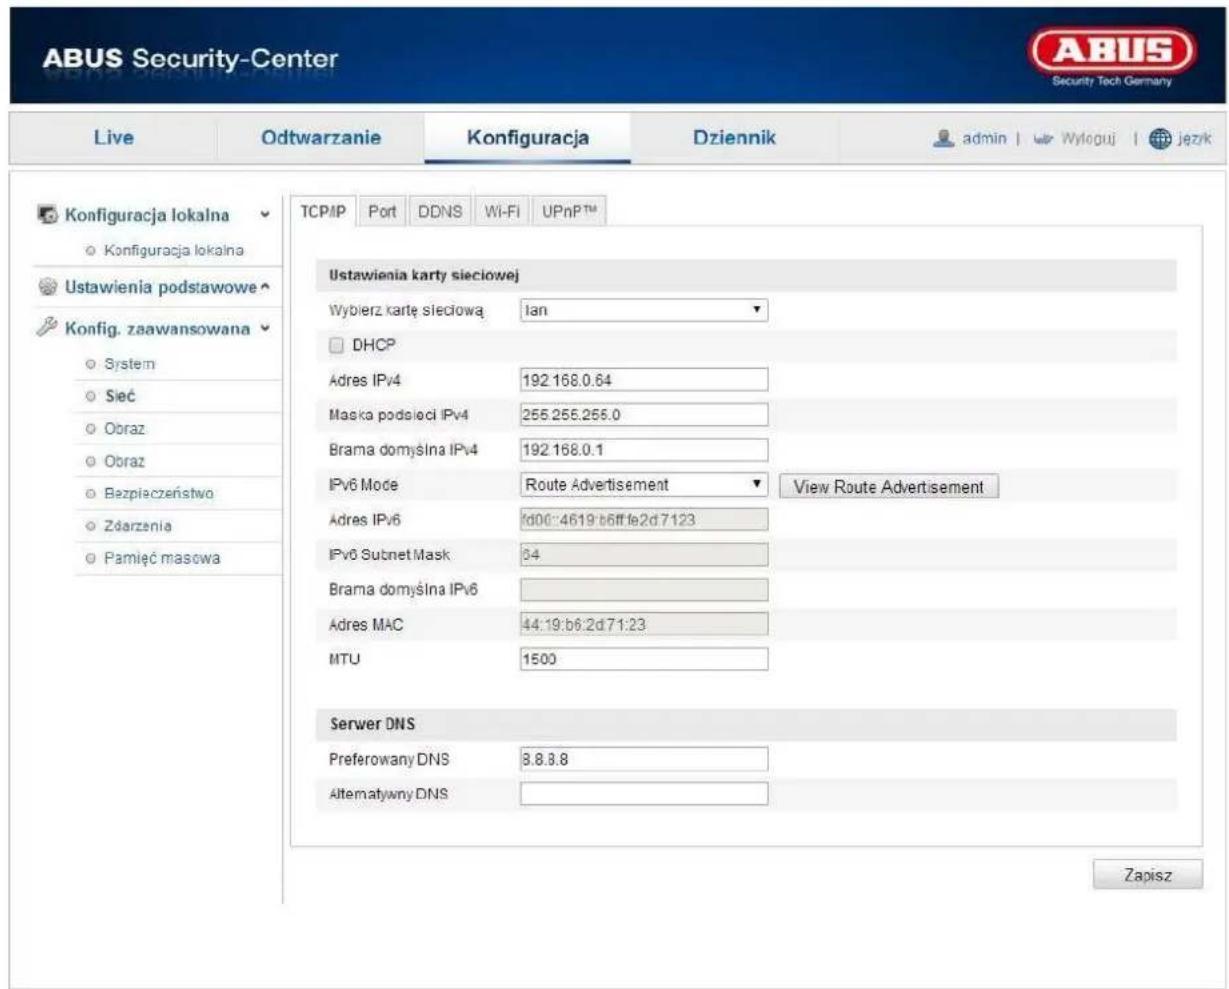This screenshot has width=1229, height=989.
Task: Click the Adres IPv4 input field
Action: click(x=644, y=380)
